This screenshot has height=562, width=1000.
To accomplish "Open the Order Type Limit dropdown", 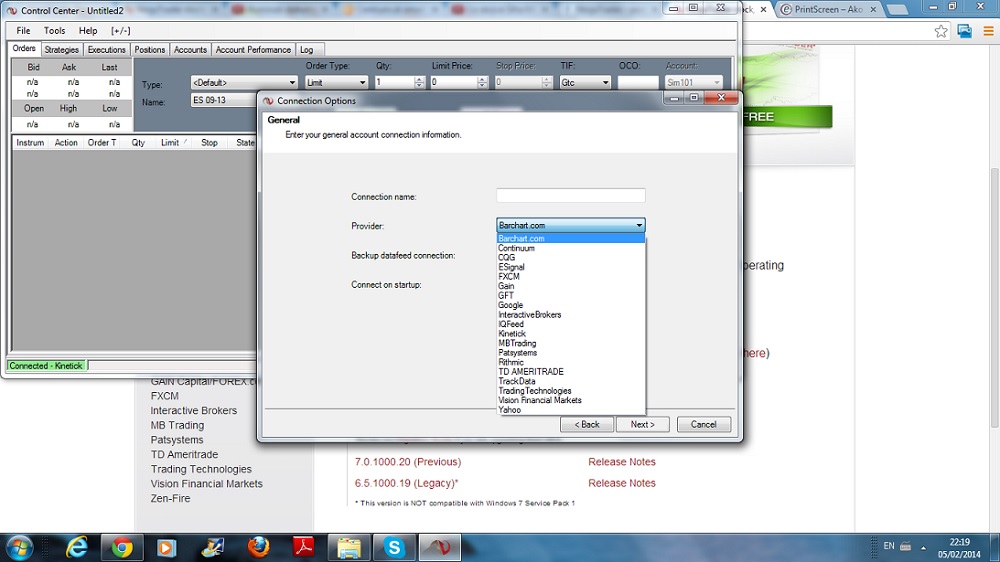I will point(336,82).
